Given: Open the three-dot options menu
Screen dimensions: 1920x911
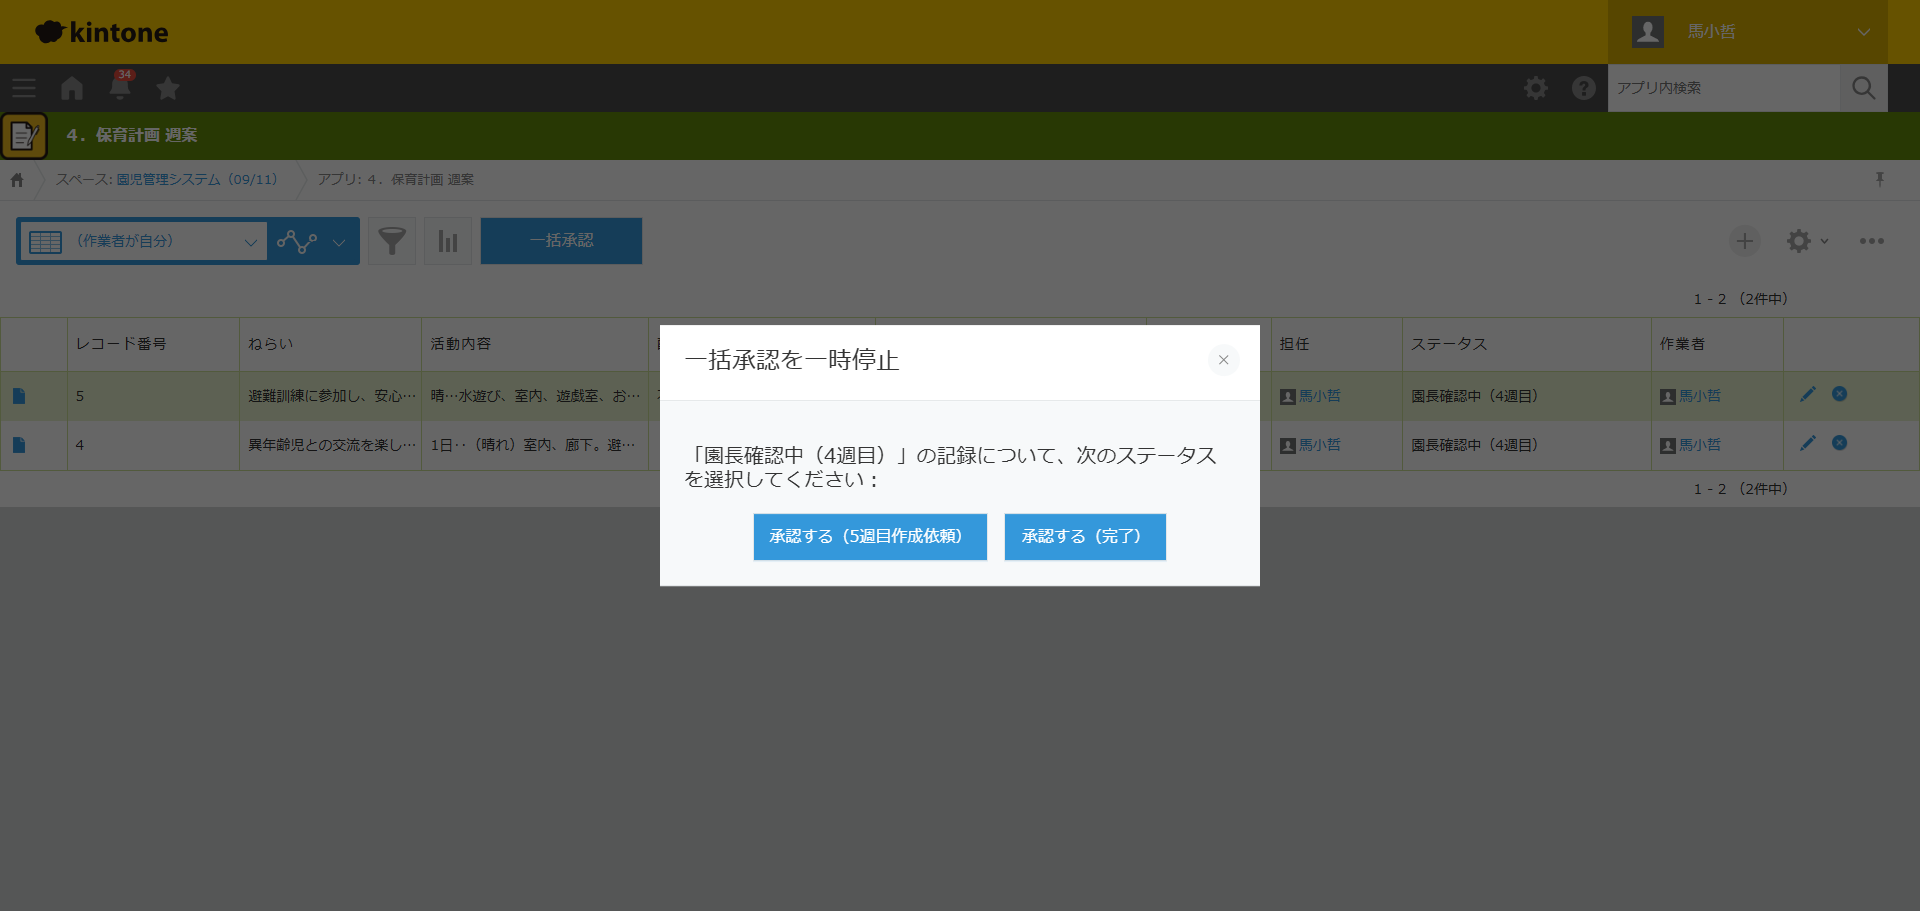Looking at the screenshot, I should pyautogui.click(x=1871, y=241).
